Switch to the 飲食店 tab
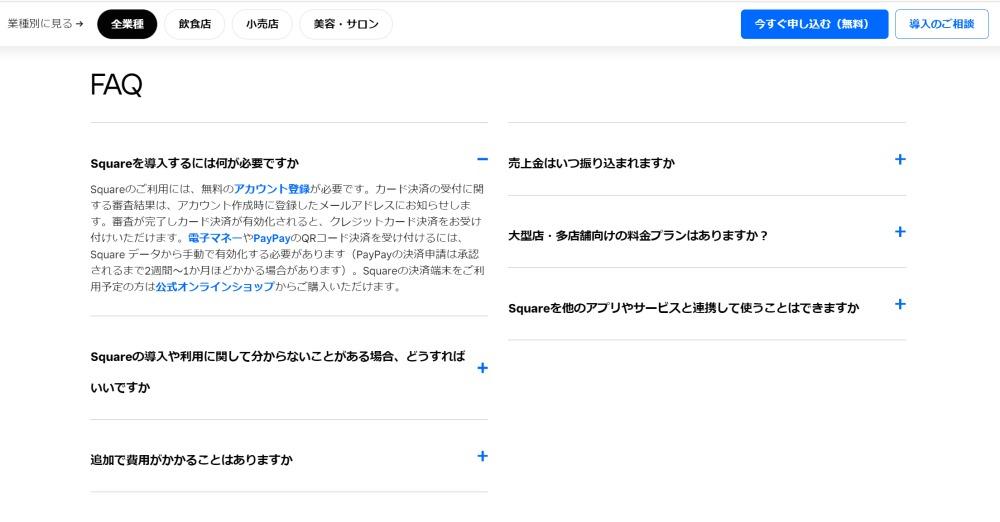 coord(195,24)
